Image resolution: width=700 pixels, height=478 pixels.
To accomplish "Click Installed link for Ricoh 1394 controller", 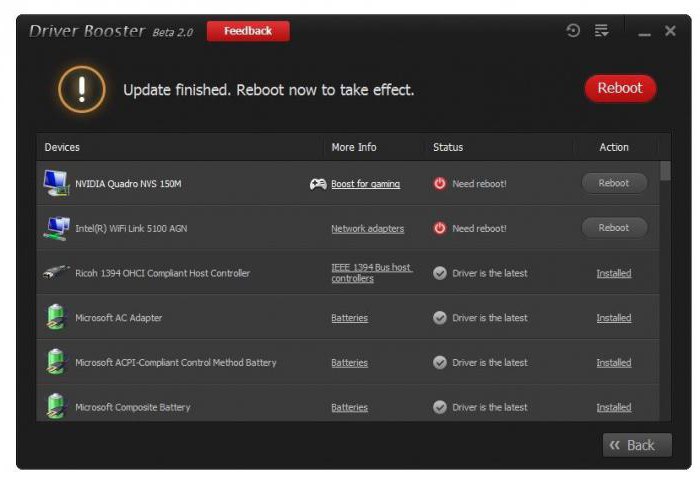I will coord(614,273).
